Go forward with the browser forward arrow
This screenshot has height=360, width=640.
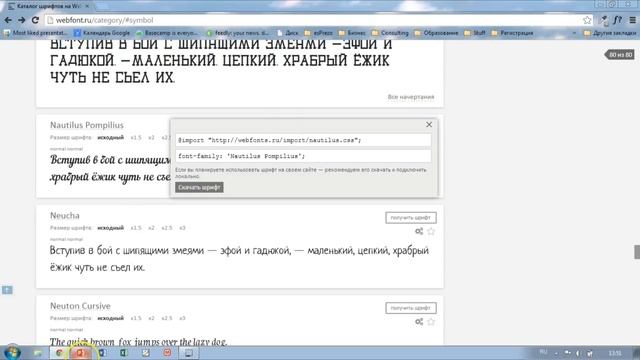pyautogui.click(x=22, y=20)
